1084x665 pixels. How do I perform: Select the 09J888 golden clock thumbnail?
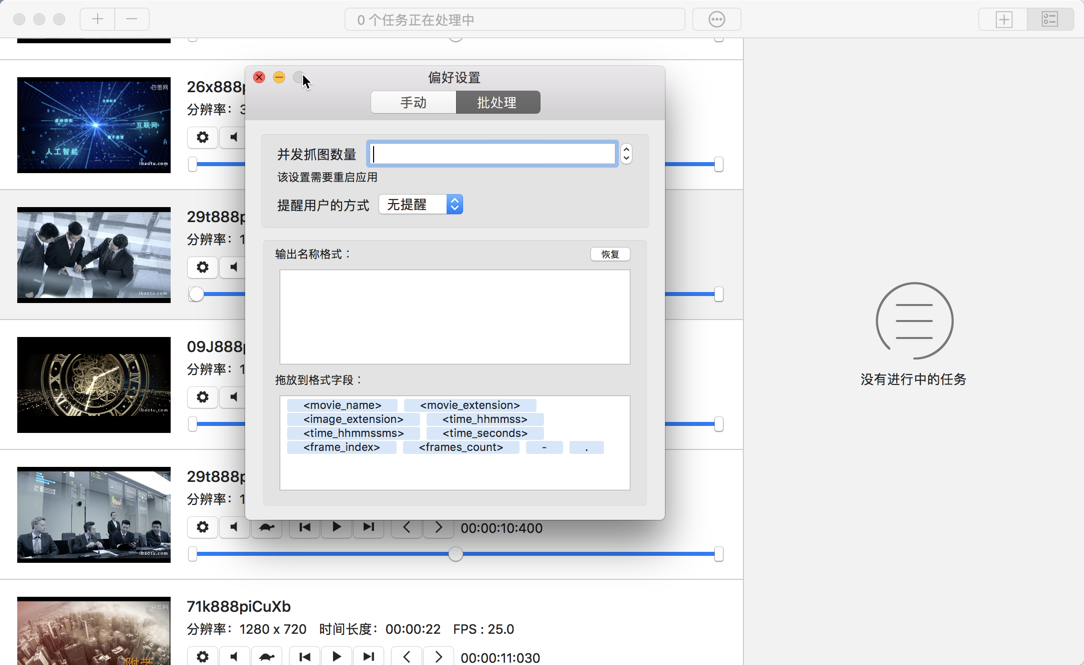click(94, 385)
